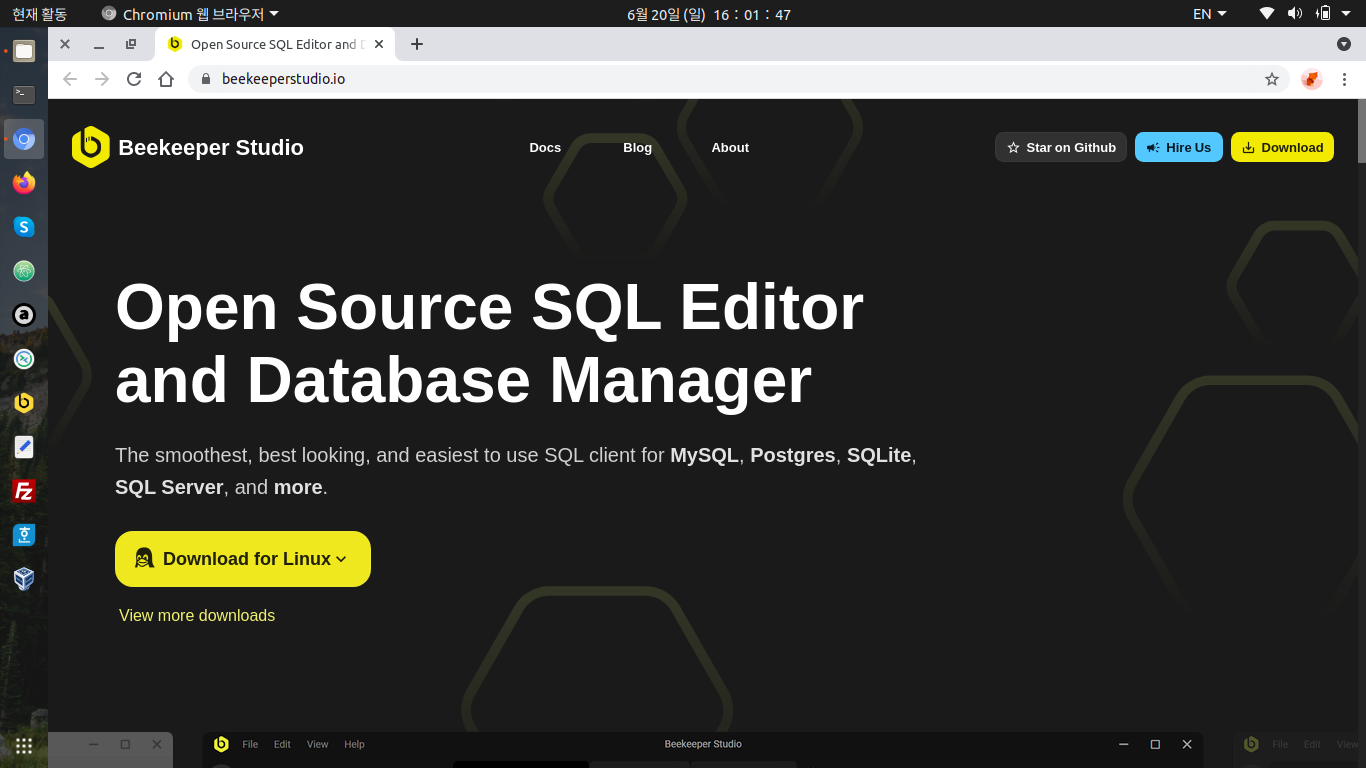1366x768 pixels.
Task: Click the browser home button
Action: tap(166, 79)
